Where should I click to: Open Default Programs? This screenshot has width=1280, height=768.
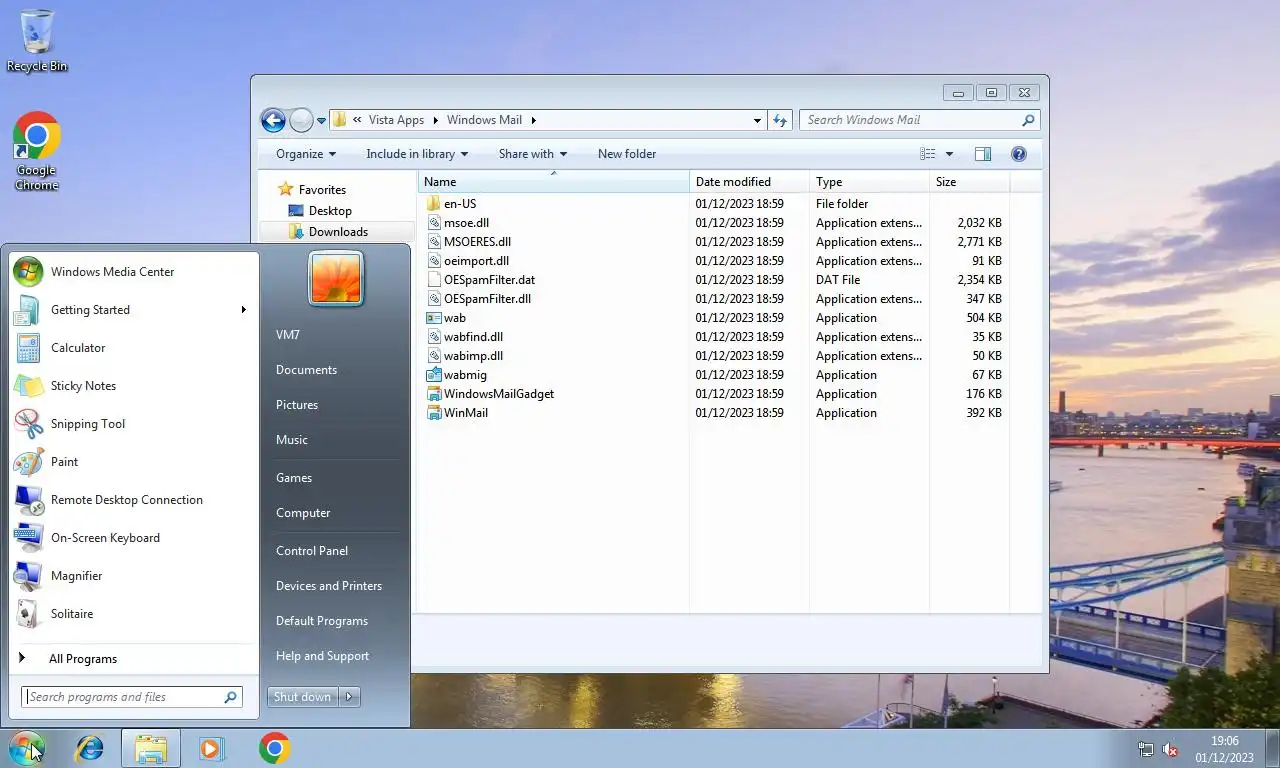click(x=322, y=621)
